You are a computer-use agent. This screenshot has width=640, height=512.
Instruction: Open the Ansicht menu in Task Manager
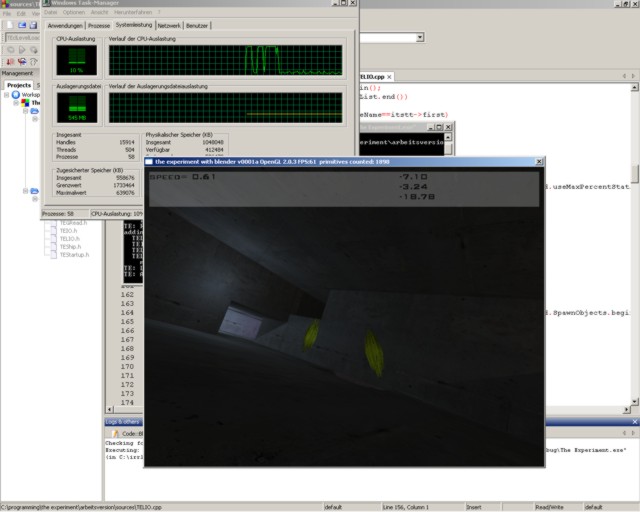click(98, 12)
